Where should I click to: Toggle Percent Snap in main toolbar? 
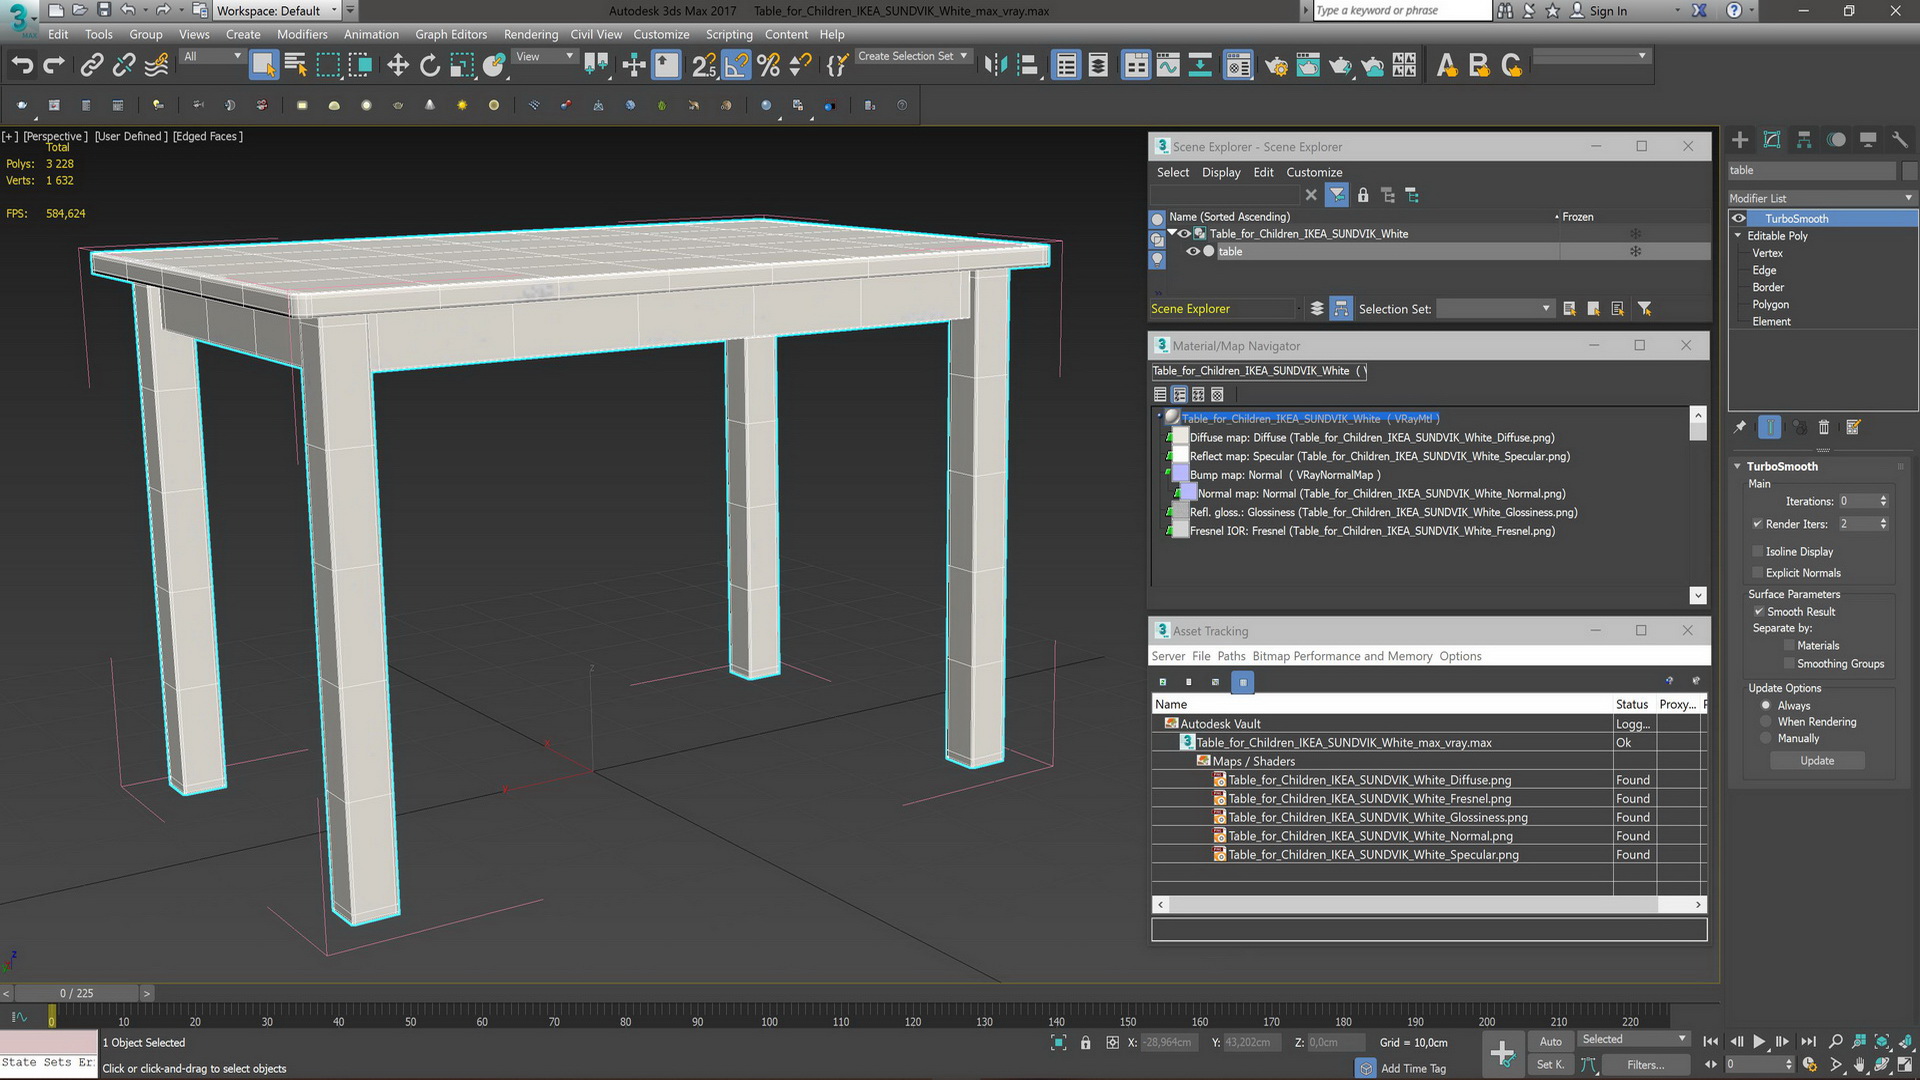768,66
